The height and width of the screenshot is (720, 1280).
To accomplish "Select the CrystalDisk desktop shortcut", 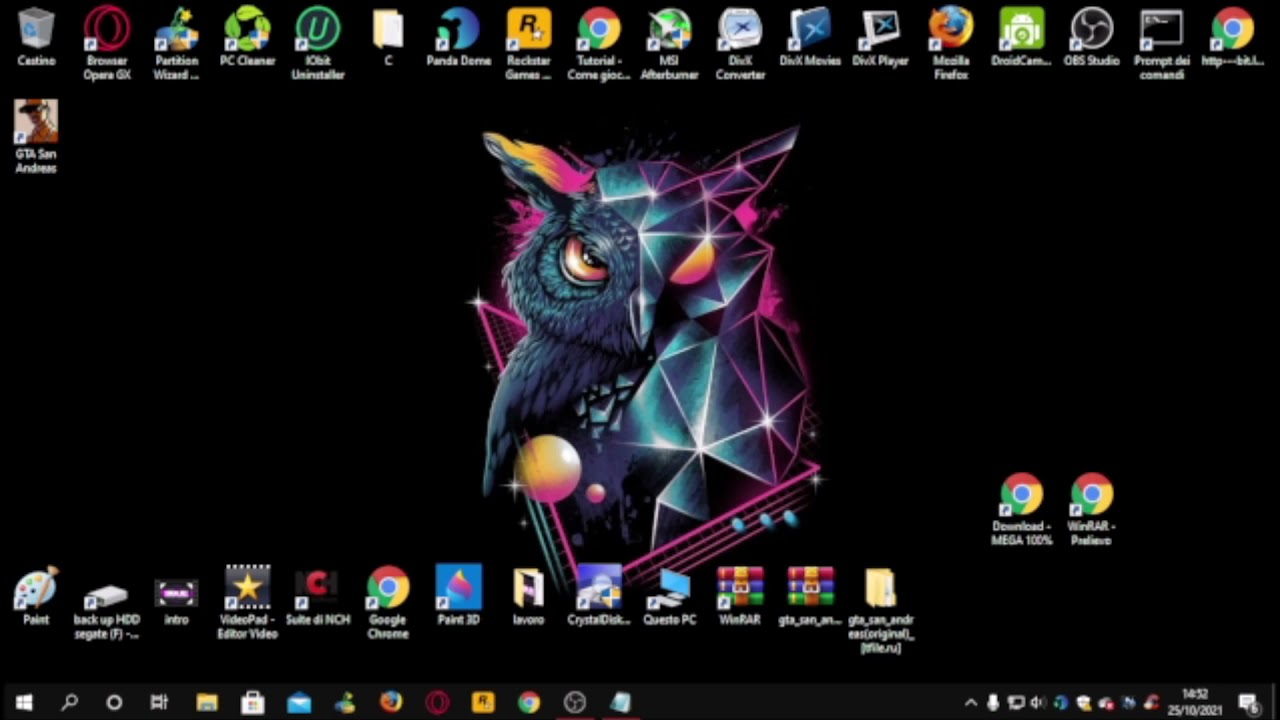I will click(x=598, y=596).
